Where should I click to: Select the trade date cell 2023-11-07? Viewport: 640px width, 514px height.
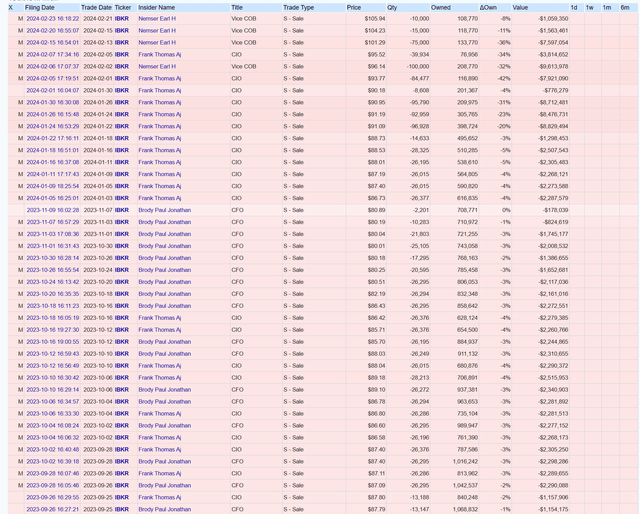[x=97, y=210]
